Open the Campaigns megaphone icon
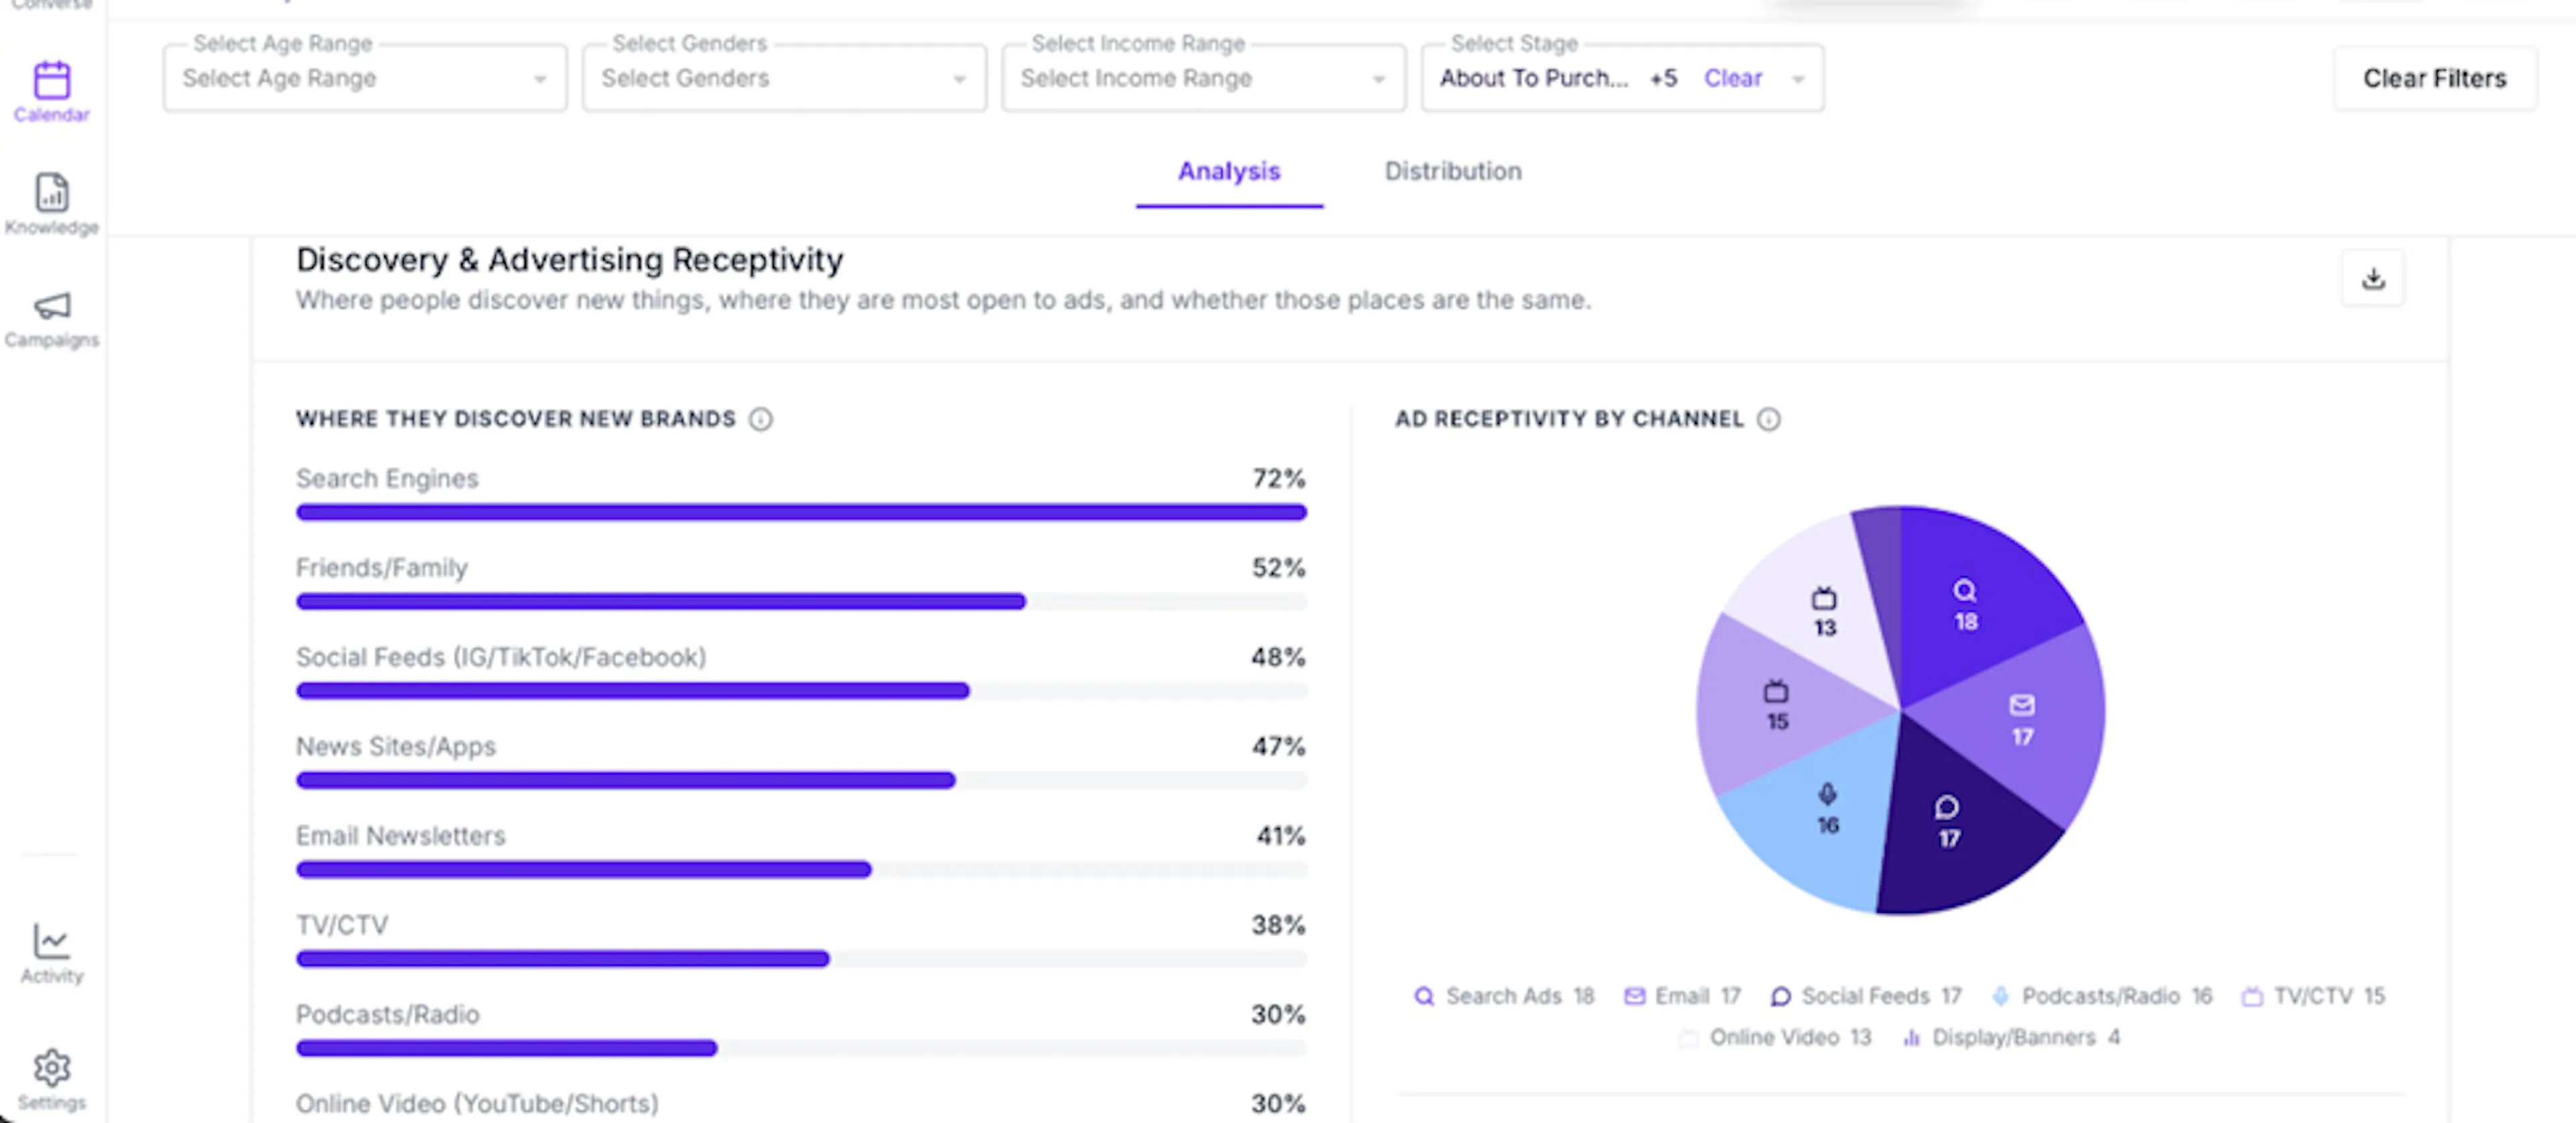Image resolution: width=2576 pixels, height=1123 pixels. [52, 306]
